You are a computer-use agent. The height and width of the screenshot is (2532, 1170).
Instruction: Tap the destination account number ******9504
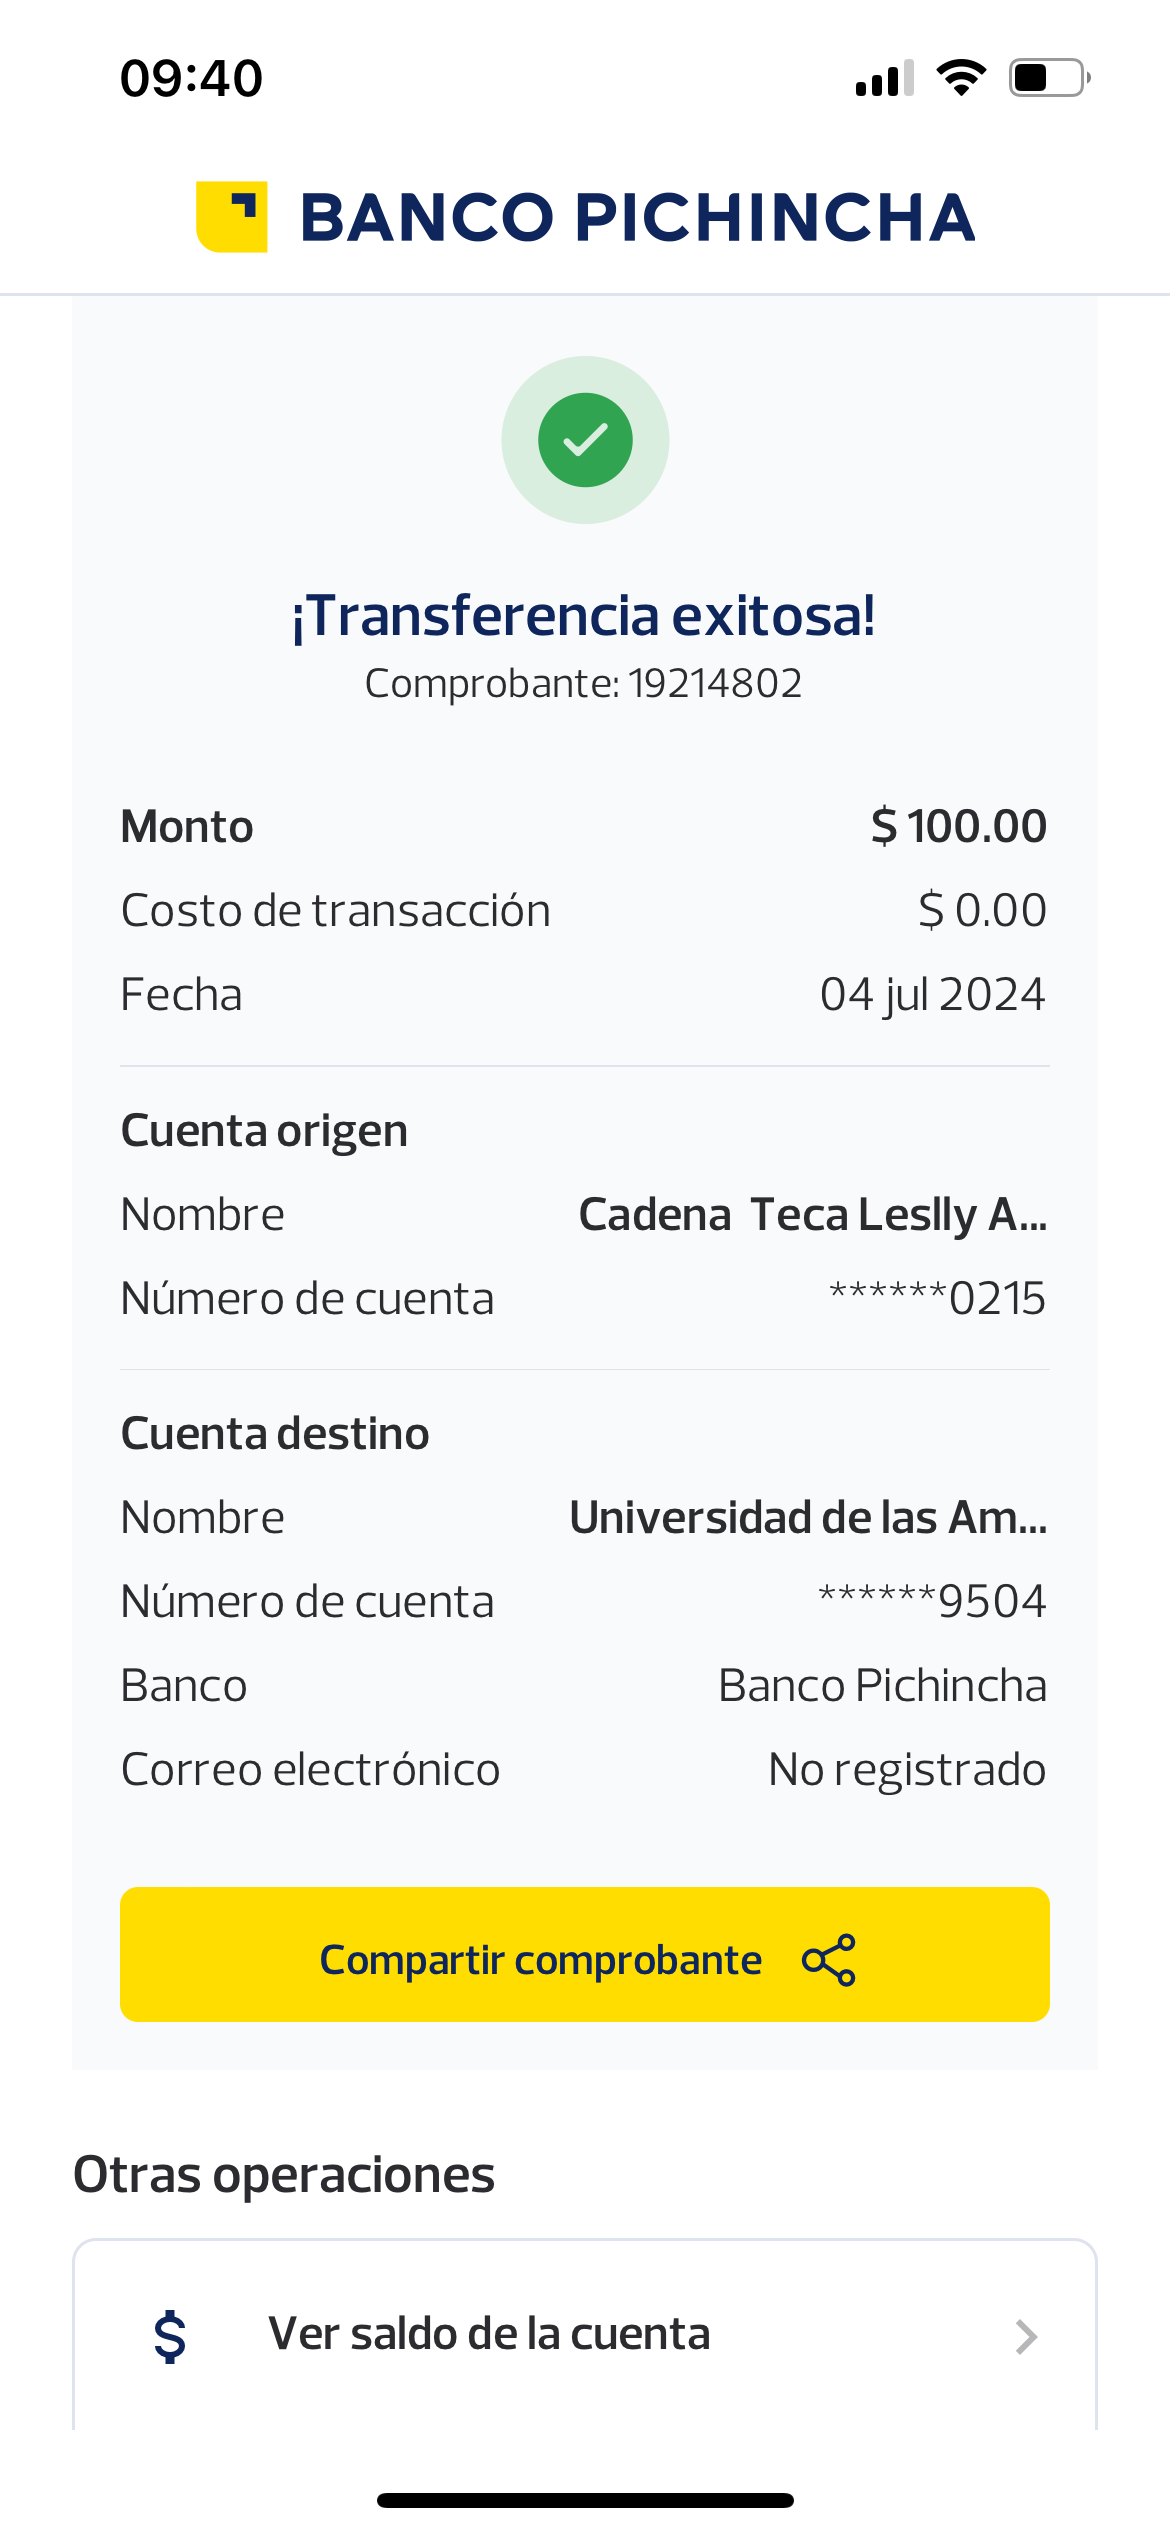coord(932,1601)
